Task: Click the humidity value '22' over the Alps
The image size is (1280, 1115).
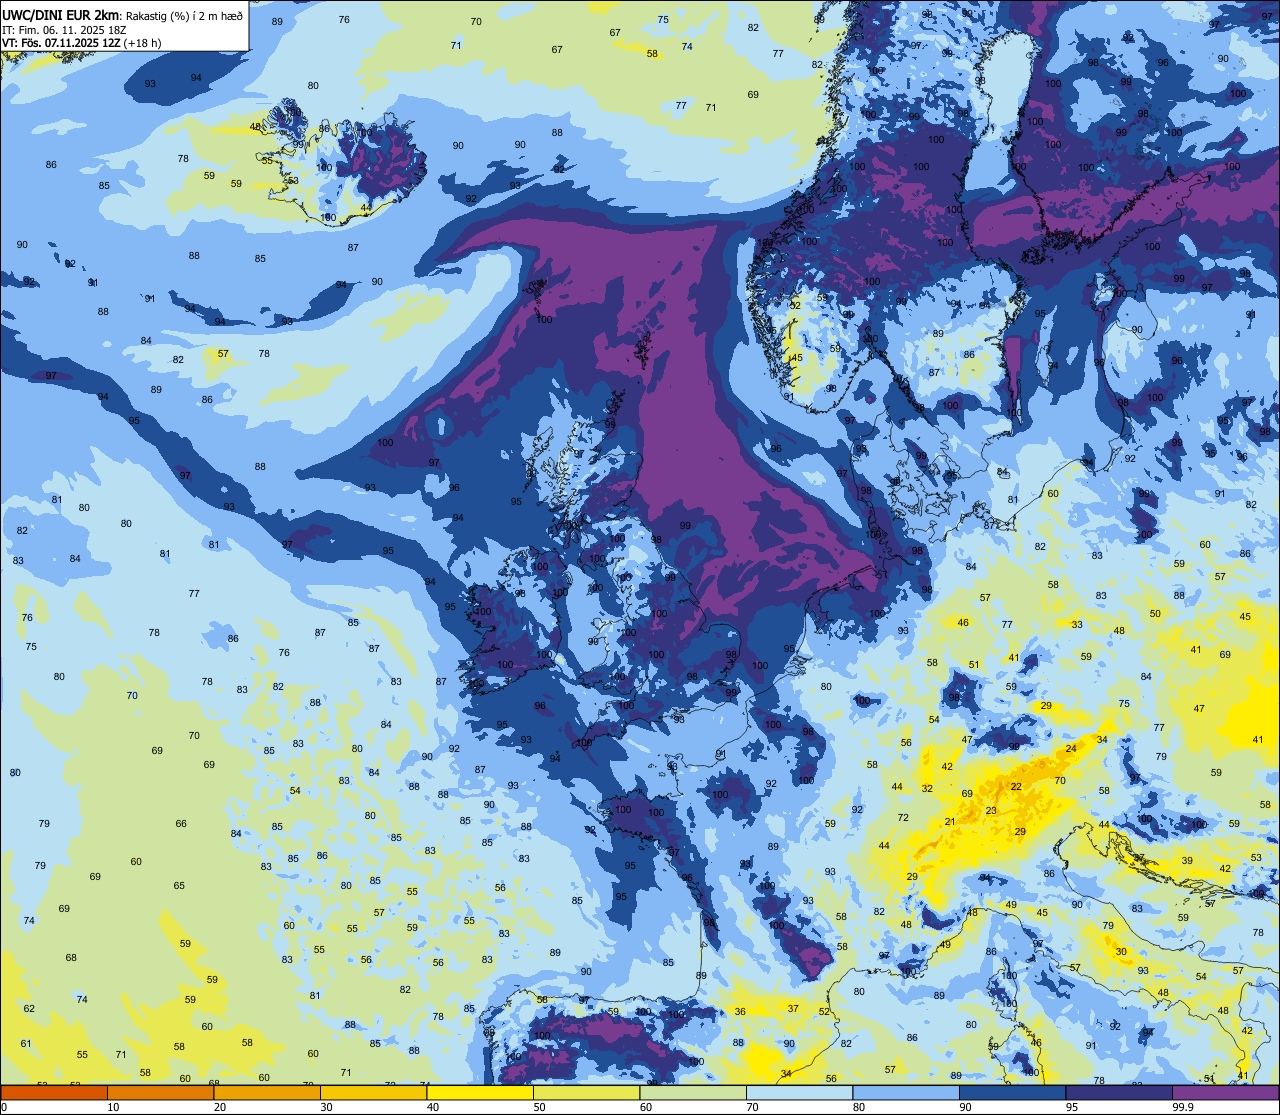Action: pyautogui.click(x=1016, y=787)
